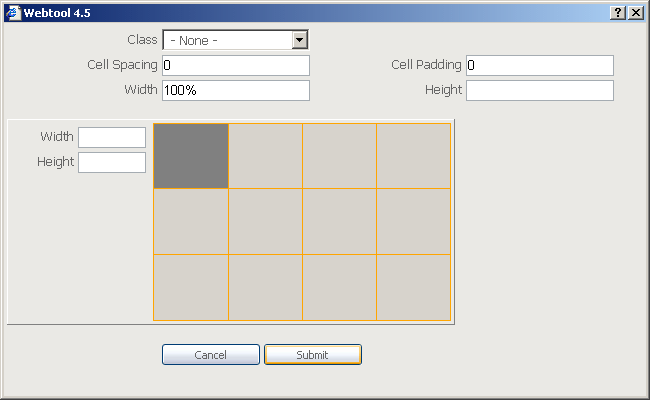Click the cell Width field beside the grid
The width and height of the screenshot is (650, 400).
(x=112, y=137)
